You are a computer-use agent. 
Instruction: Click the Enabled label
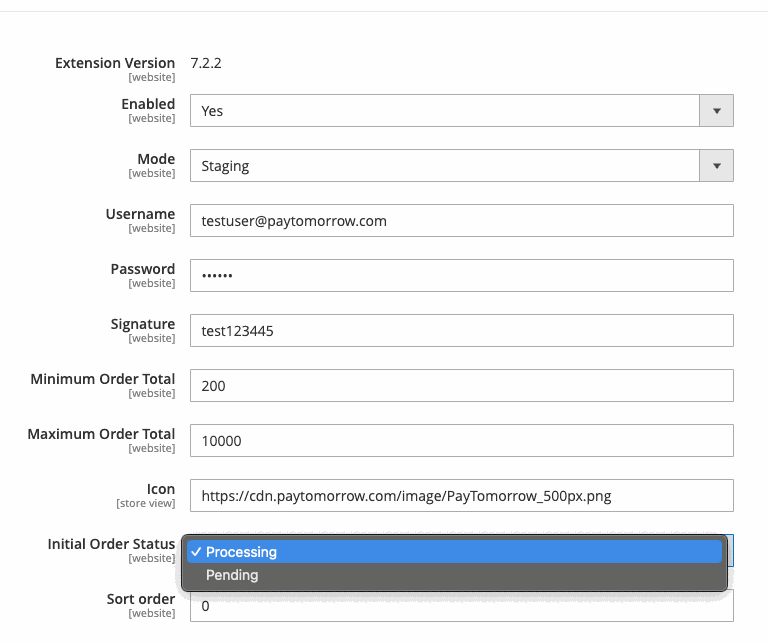(x=148, y=104)
